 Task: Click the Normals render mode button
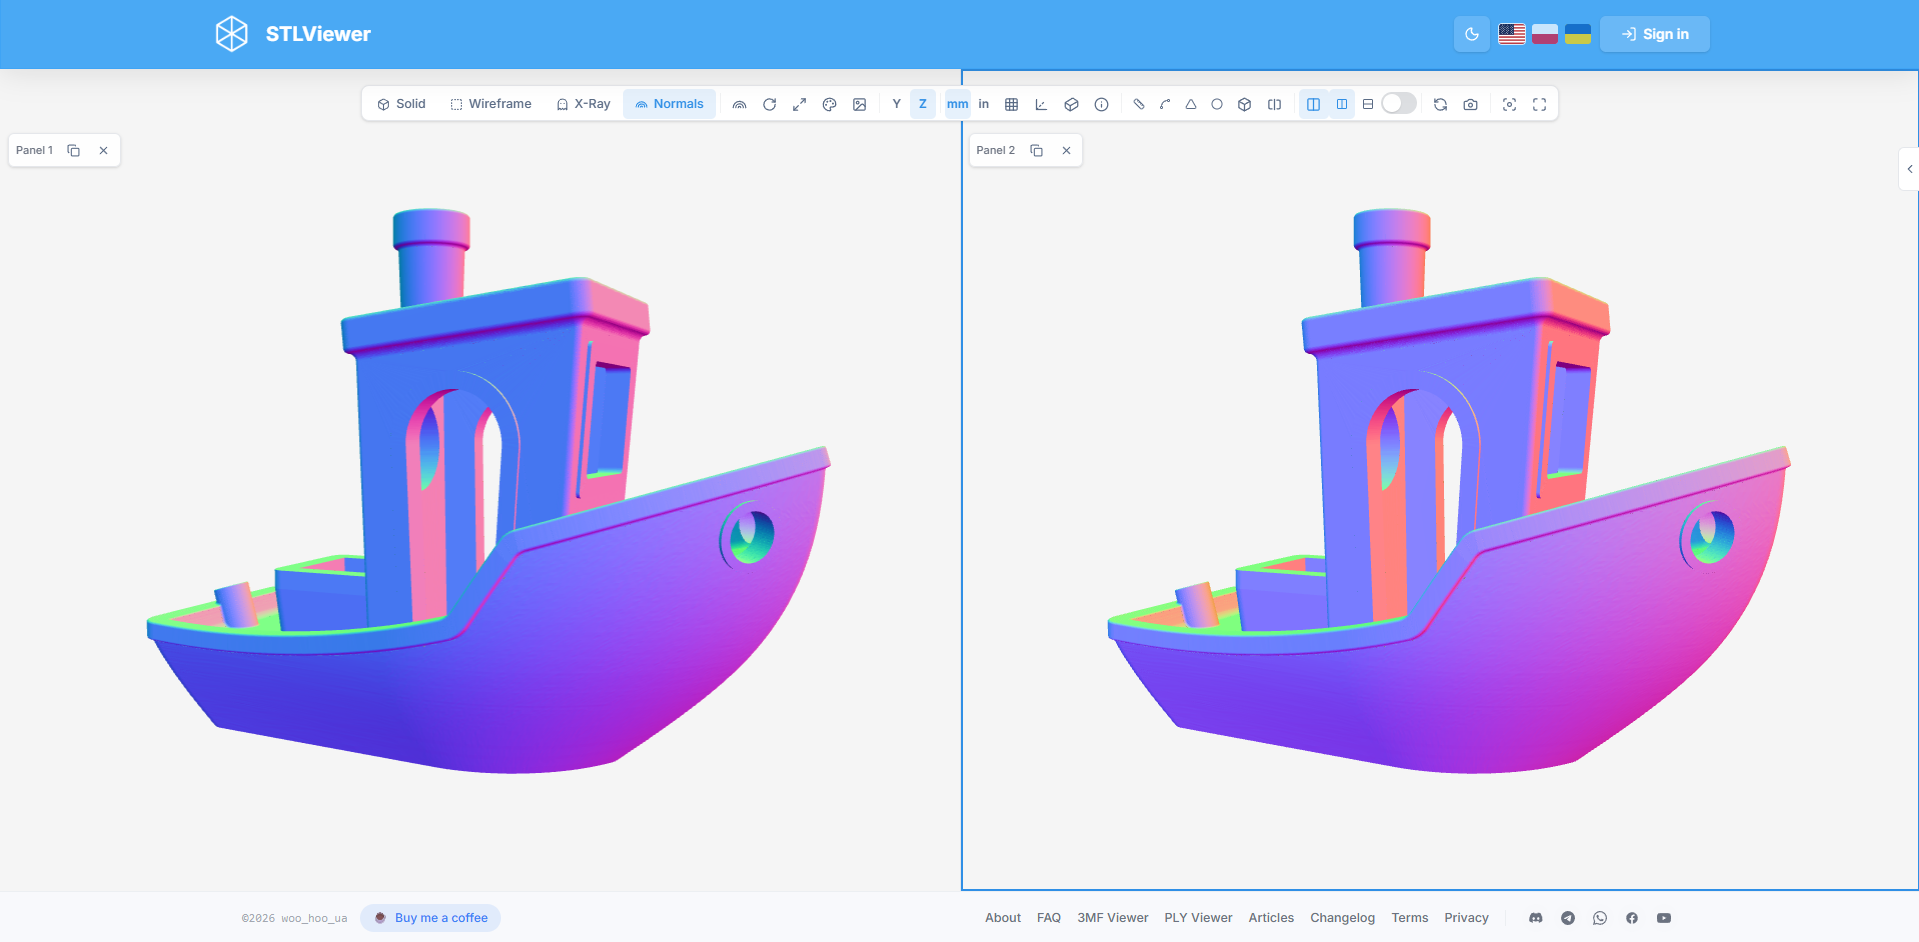point(669,104)
